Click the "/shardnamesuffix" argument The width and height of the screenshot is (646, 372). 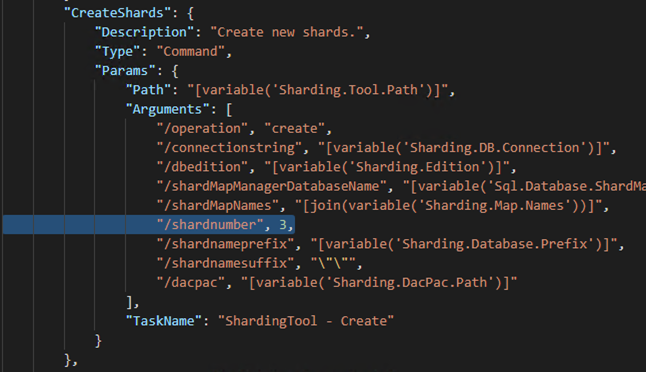225,263
